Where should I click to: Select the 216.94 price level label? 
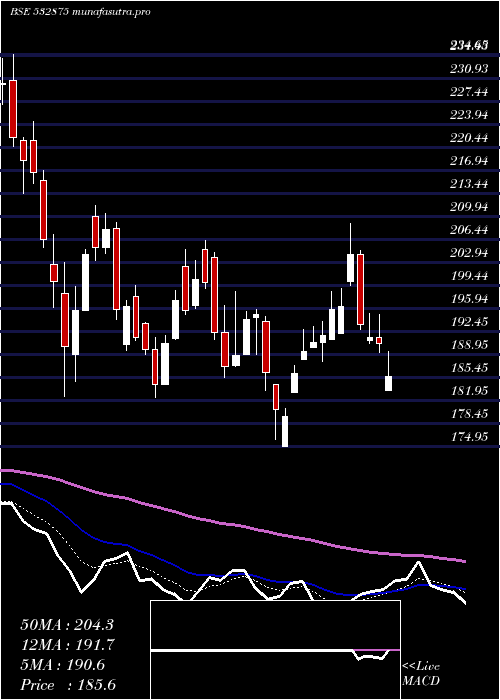pyautogui.click(x=468, y=161)
